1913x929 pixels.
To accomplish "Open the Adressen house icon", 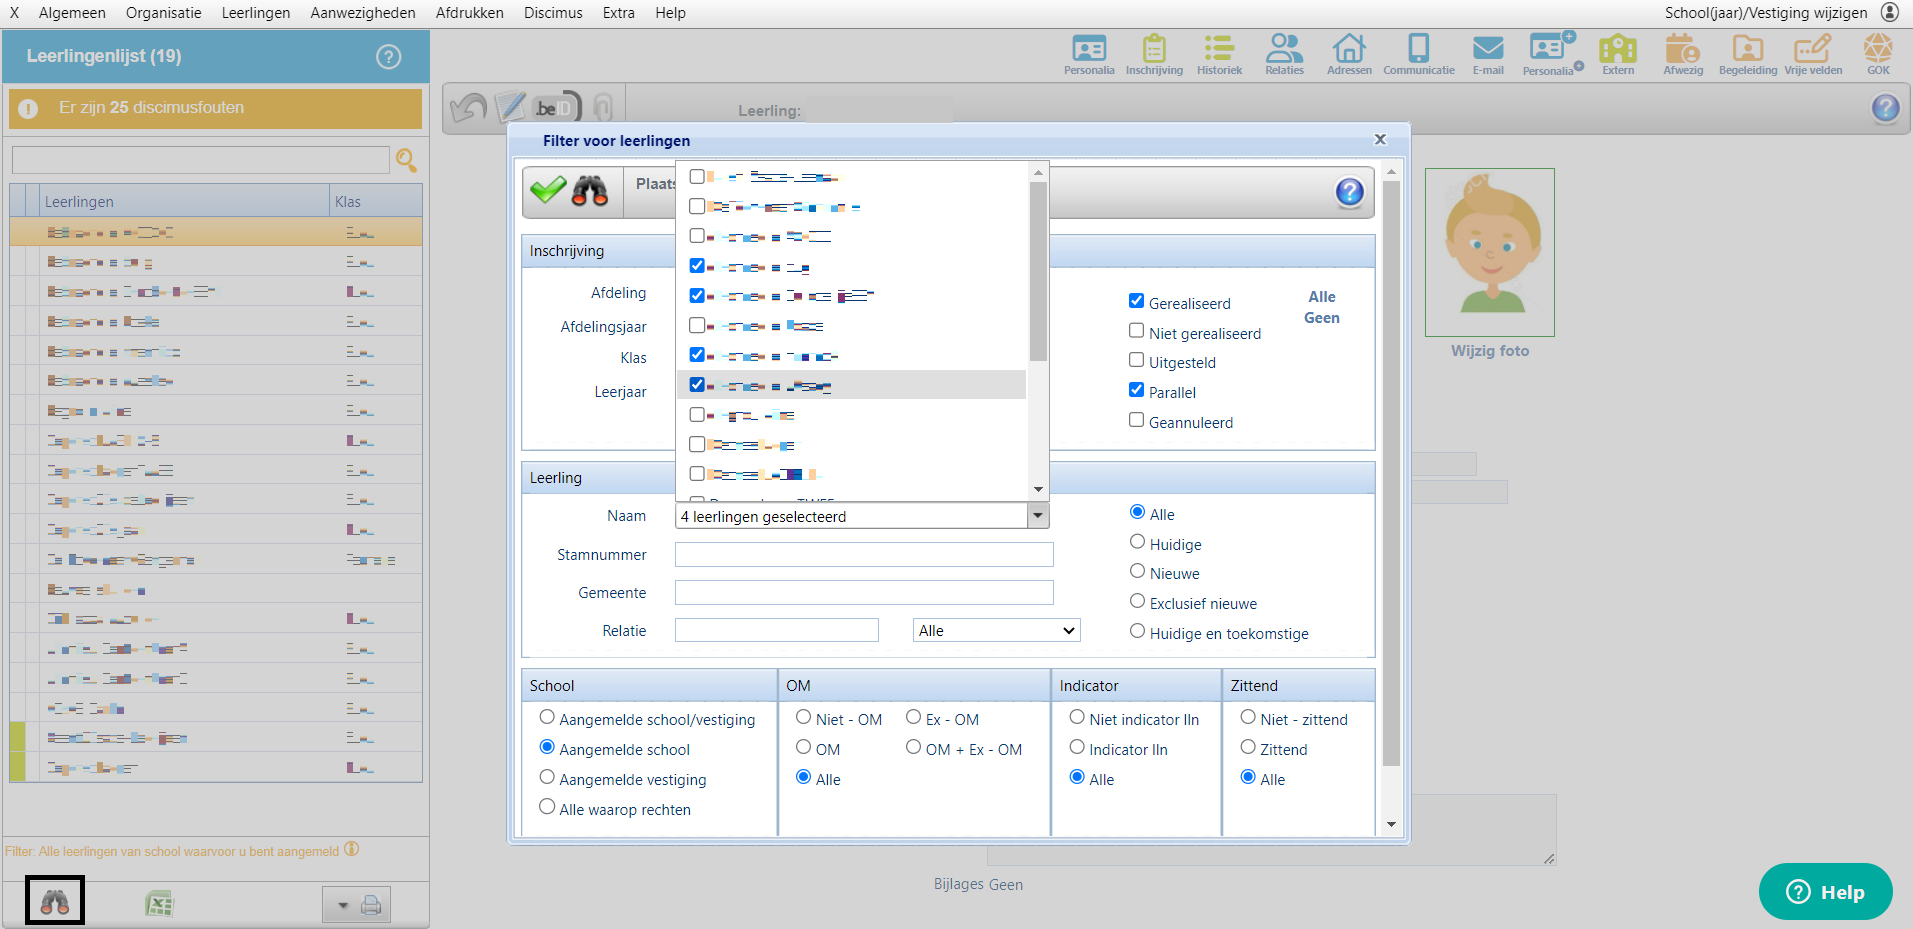I will (x=1349, y=53).
